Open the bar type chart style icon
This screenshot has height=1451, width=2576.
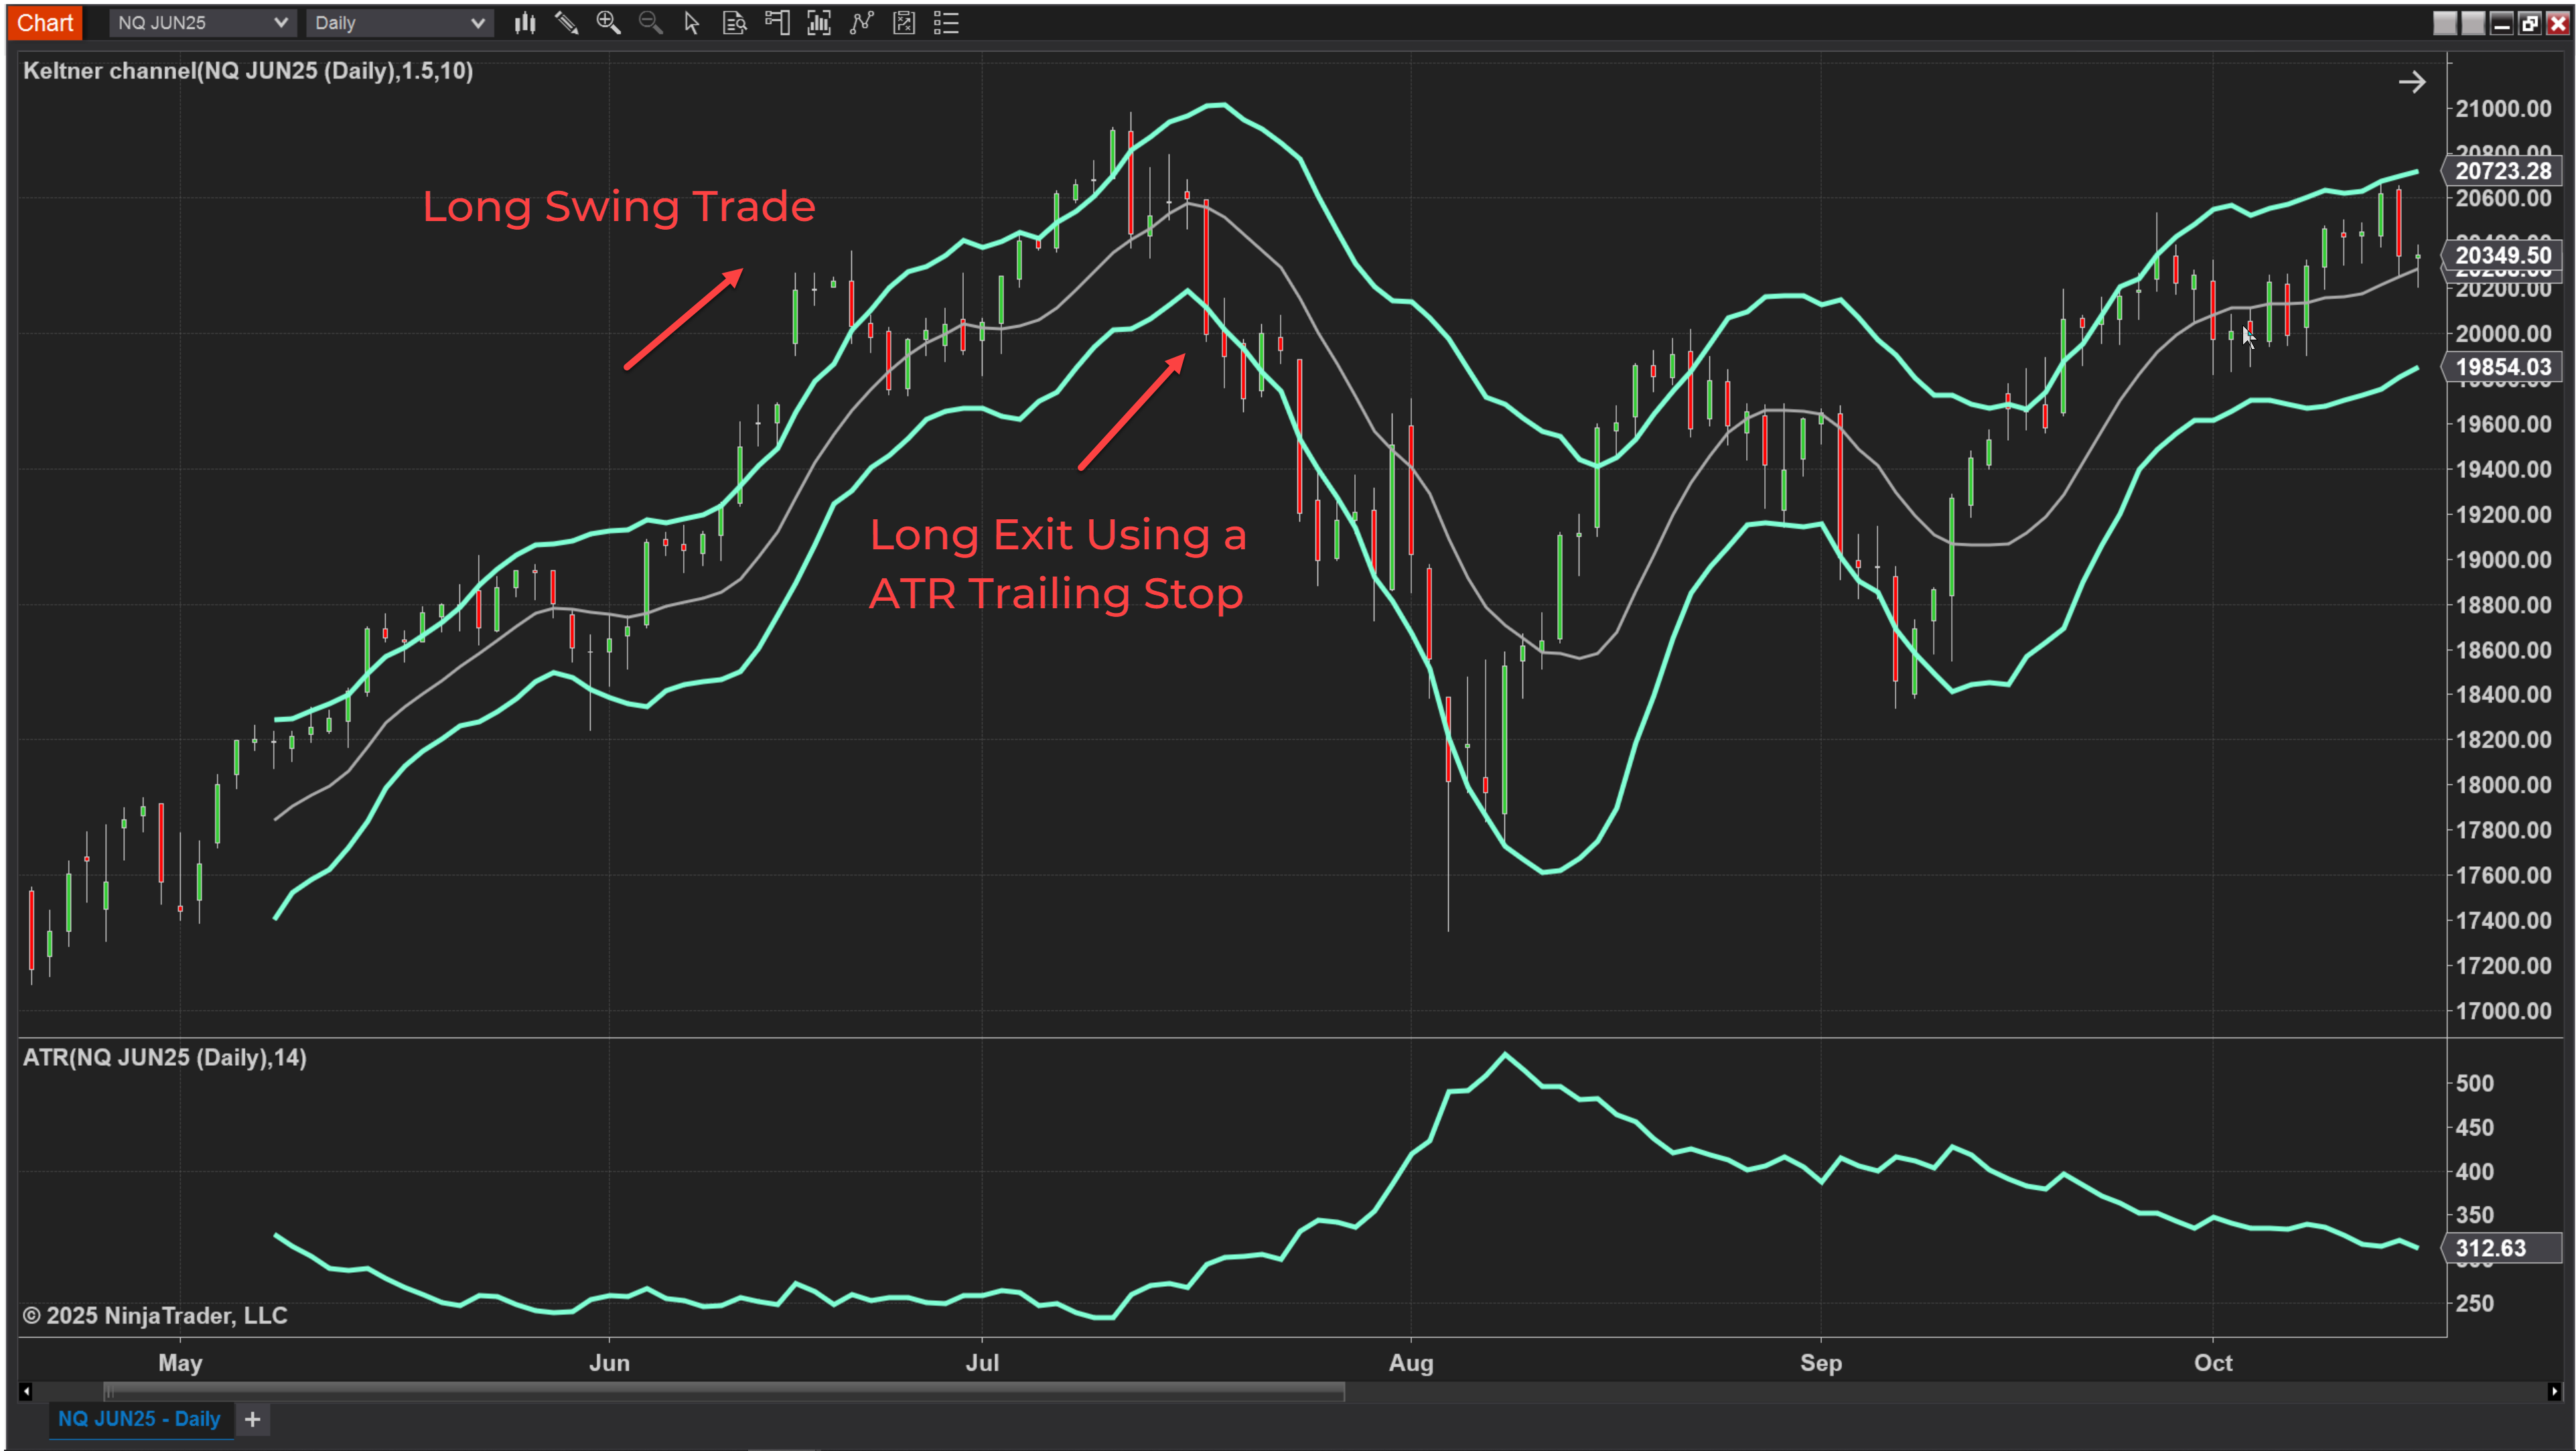pyautogui.click(x=525, y=23)
